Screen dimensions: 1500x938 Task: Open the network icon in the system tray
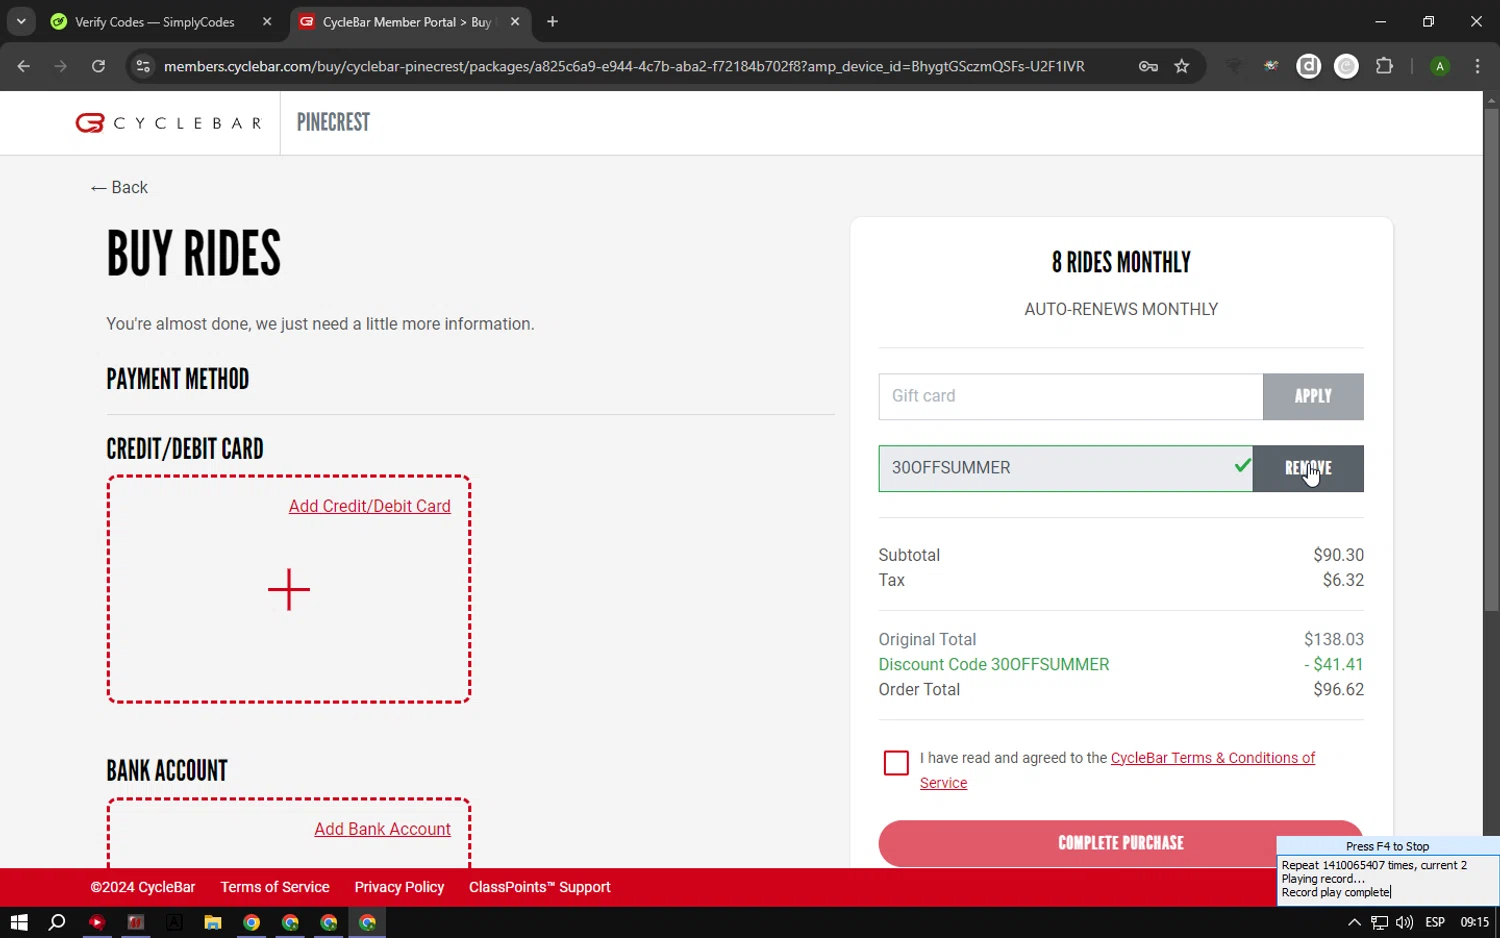coord(1379,922)
